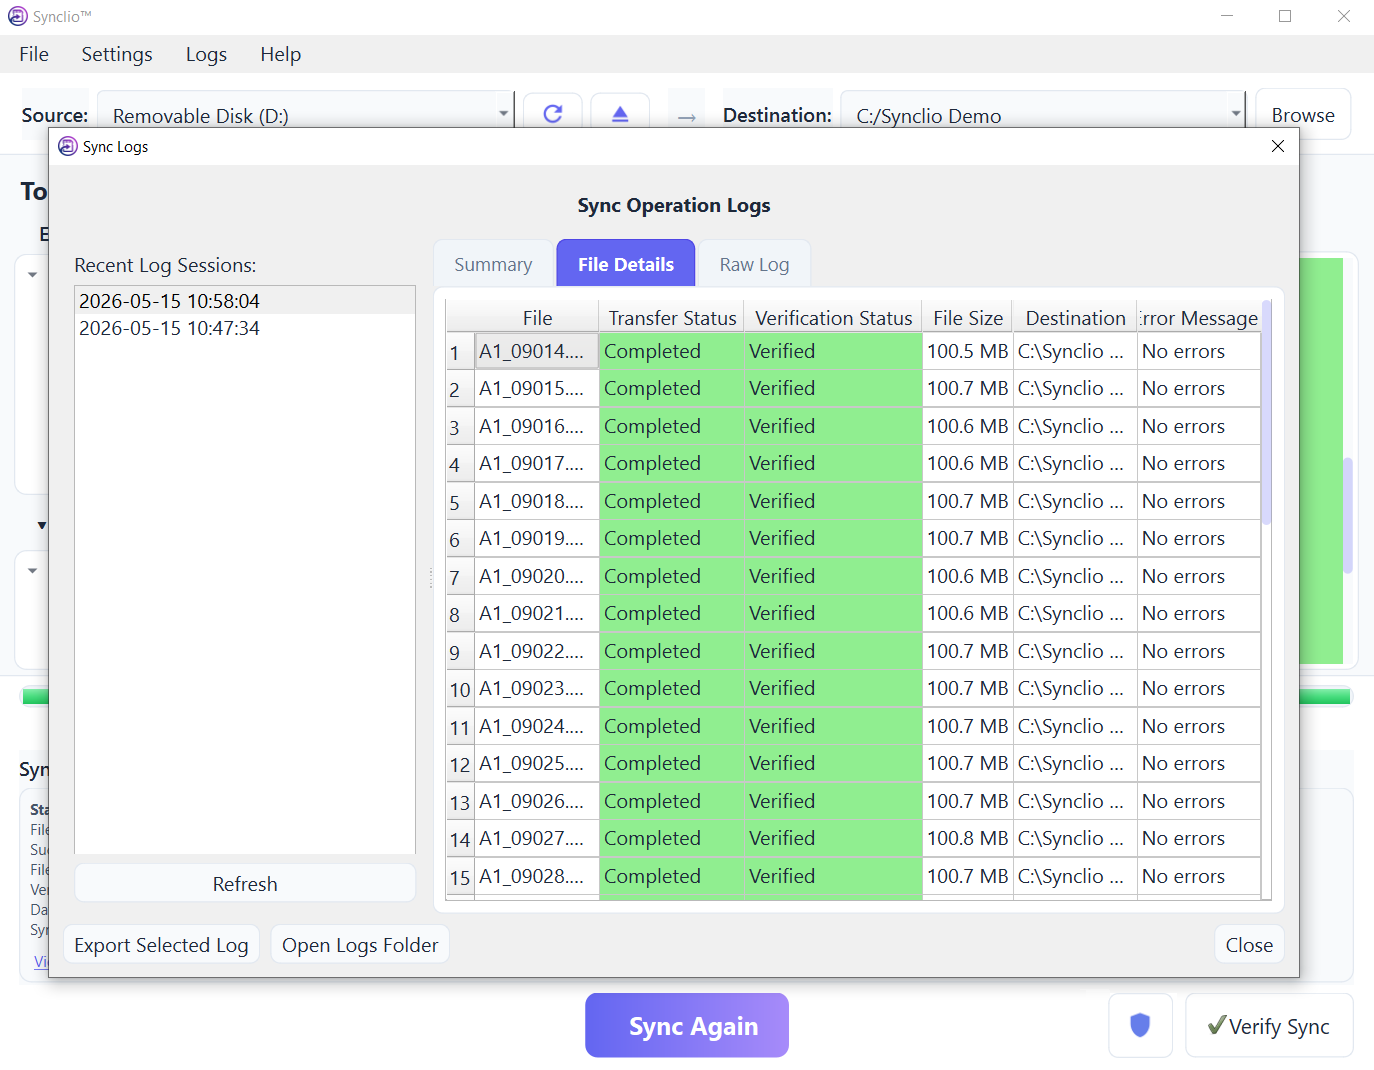Click the Verification Status column header
The width and height of the screenshot is (1374, 1070).
pyautogui.click(x=833, y=318)
